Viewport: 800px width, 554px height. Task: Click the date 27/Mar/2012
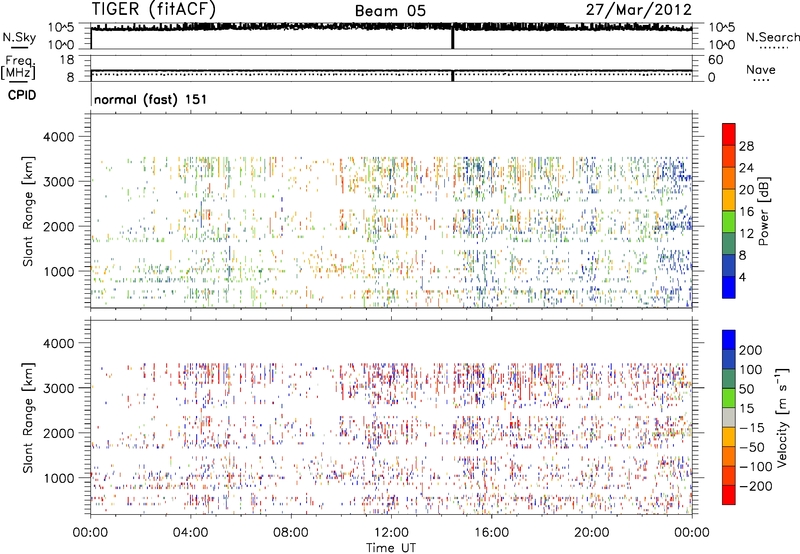click(x=638, y=10)
